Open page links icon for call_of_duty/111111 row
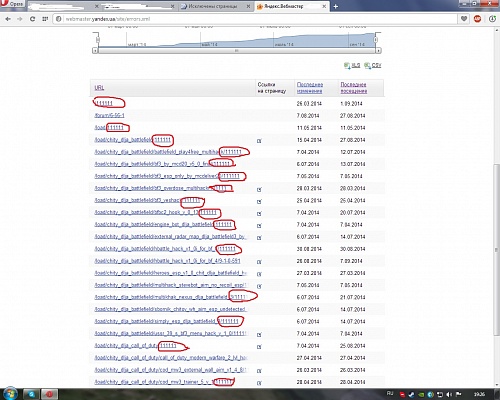The height and width of the screenshot is (400, 500). 259,347
